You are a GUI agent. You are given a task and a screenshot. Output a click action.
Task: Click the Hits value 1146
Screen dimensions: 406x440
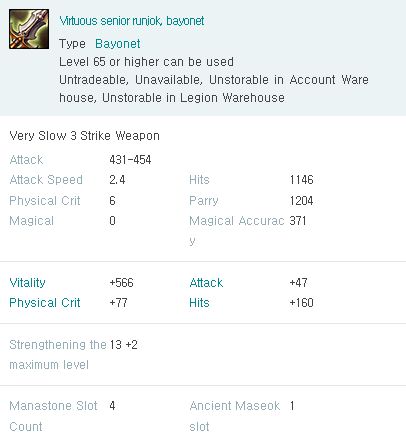(x=301, y=180)
